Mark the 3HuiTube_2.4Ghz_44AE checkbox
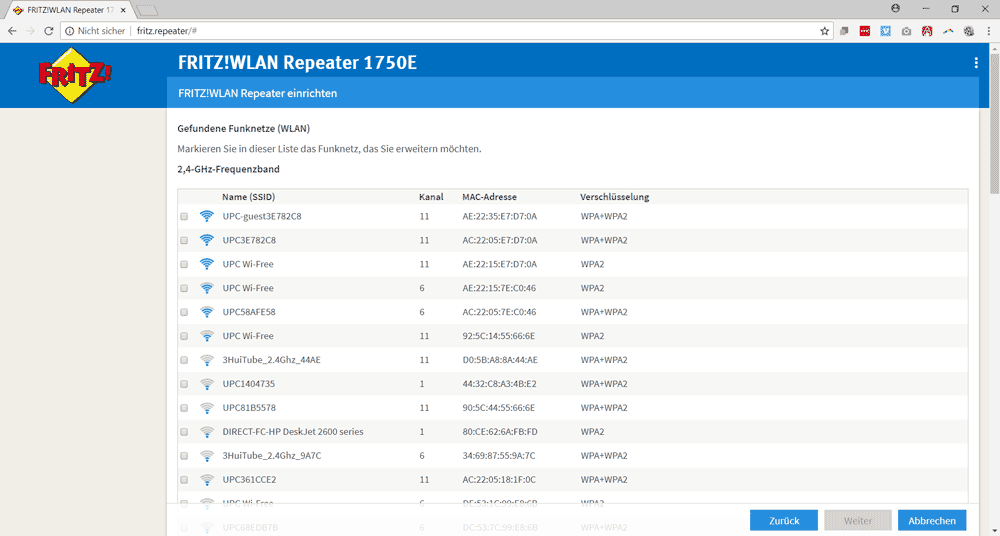 (184, 361)
